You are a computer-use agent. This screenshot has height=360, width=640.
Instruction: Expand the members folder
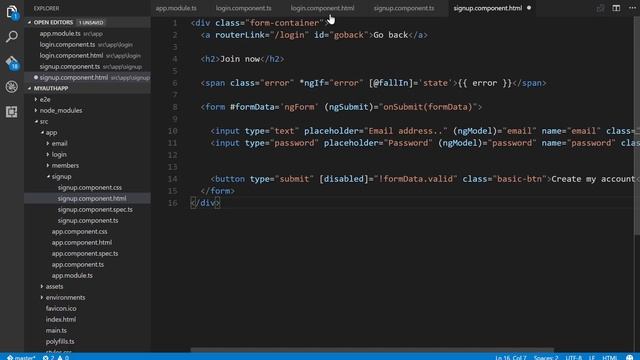click(x=65, y=165)
